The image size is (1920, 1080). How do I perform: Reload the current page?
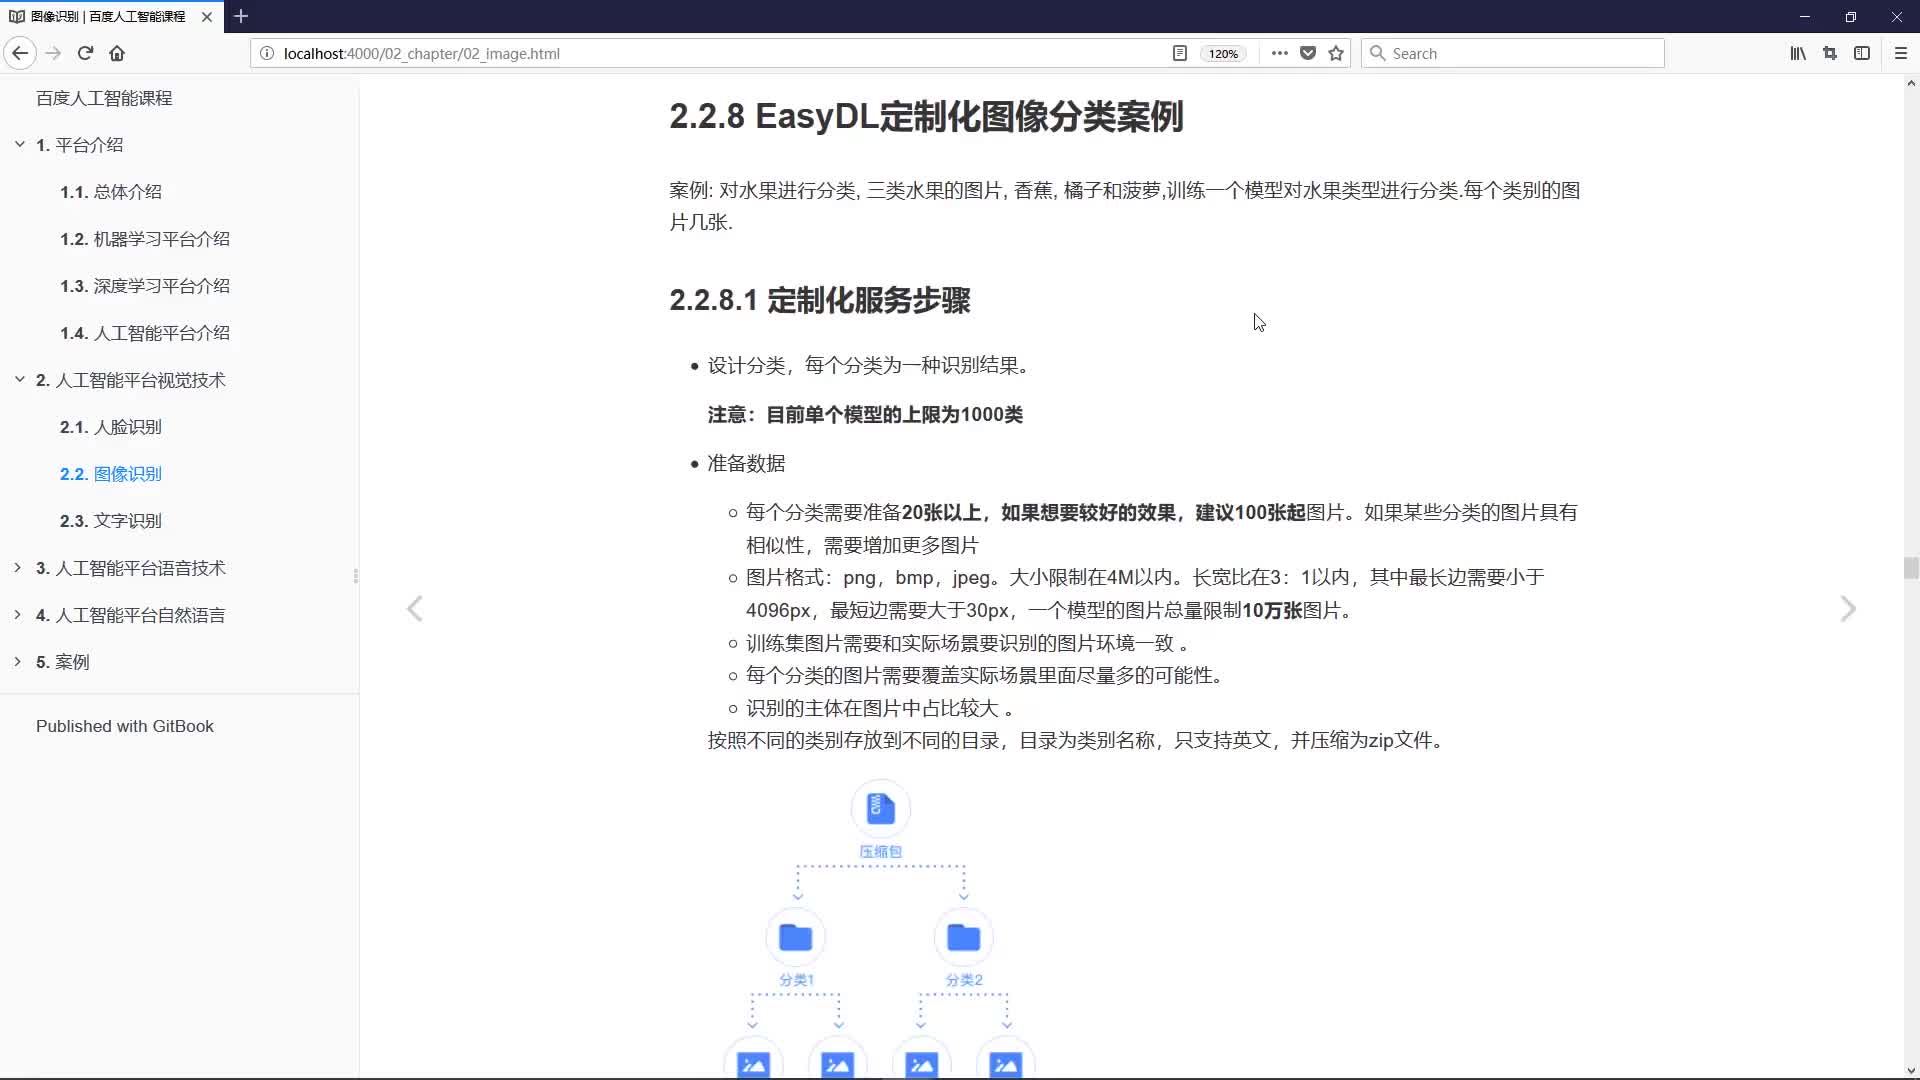click(x=85, y=53)
